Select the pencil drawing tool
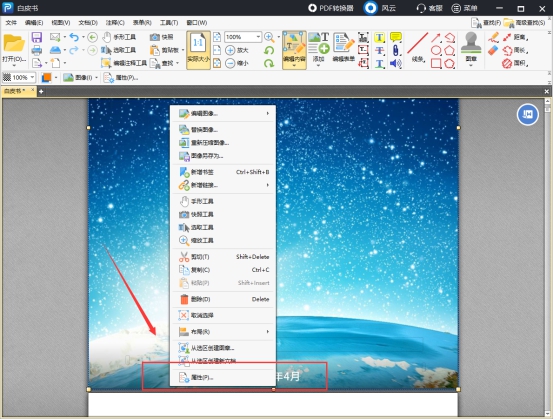 [493, 37]
